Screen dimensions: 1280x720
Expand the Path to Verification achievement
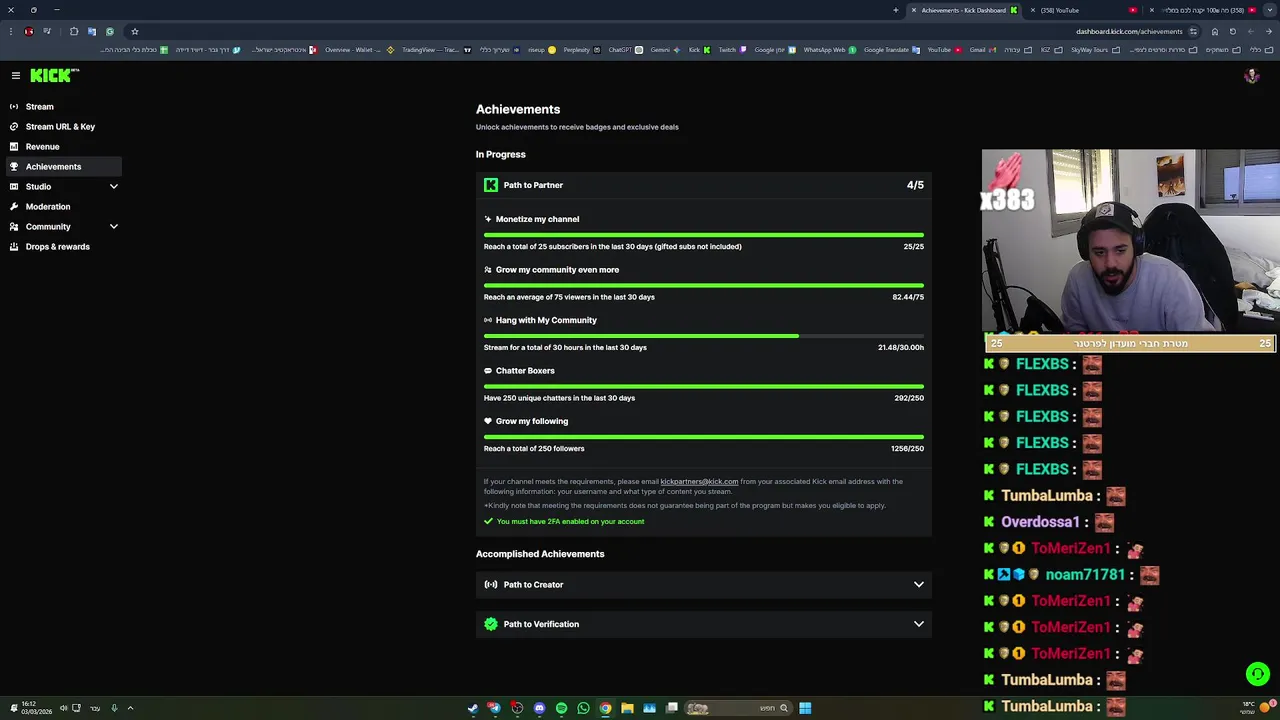704,624
